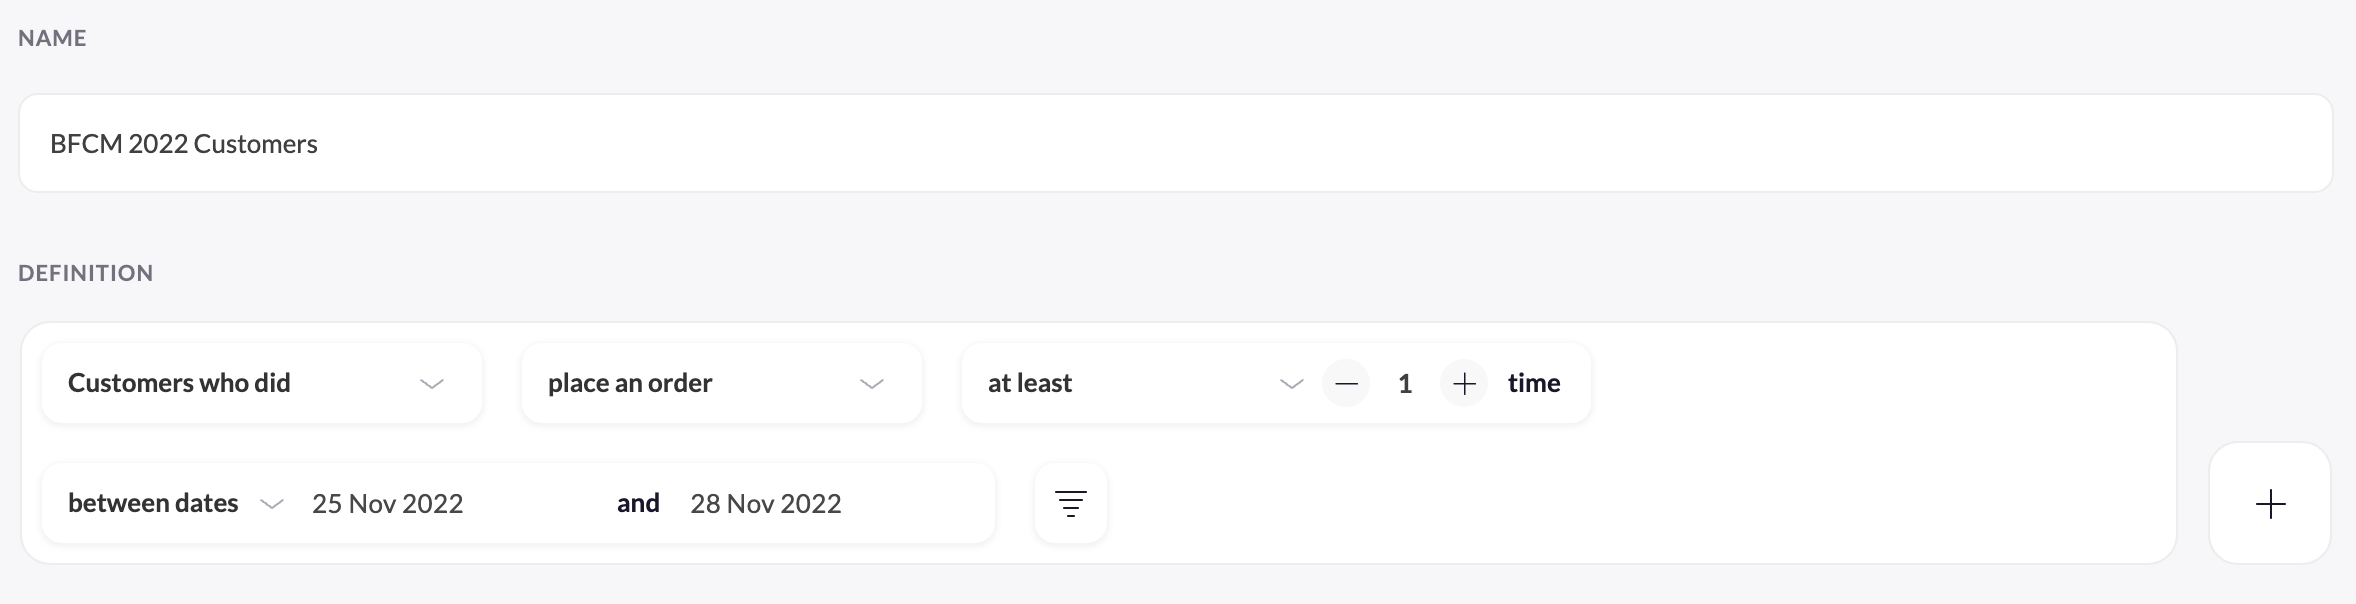Click the chevron in the 'Customers who did' box

point(432,384)
